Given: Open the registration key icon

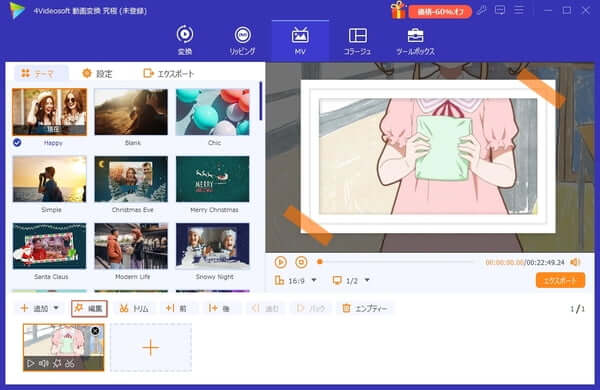Looking at the screenshot, I should pos(482,10).
